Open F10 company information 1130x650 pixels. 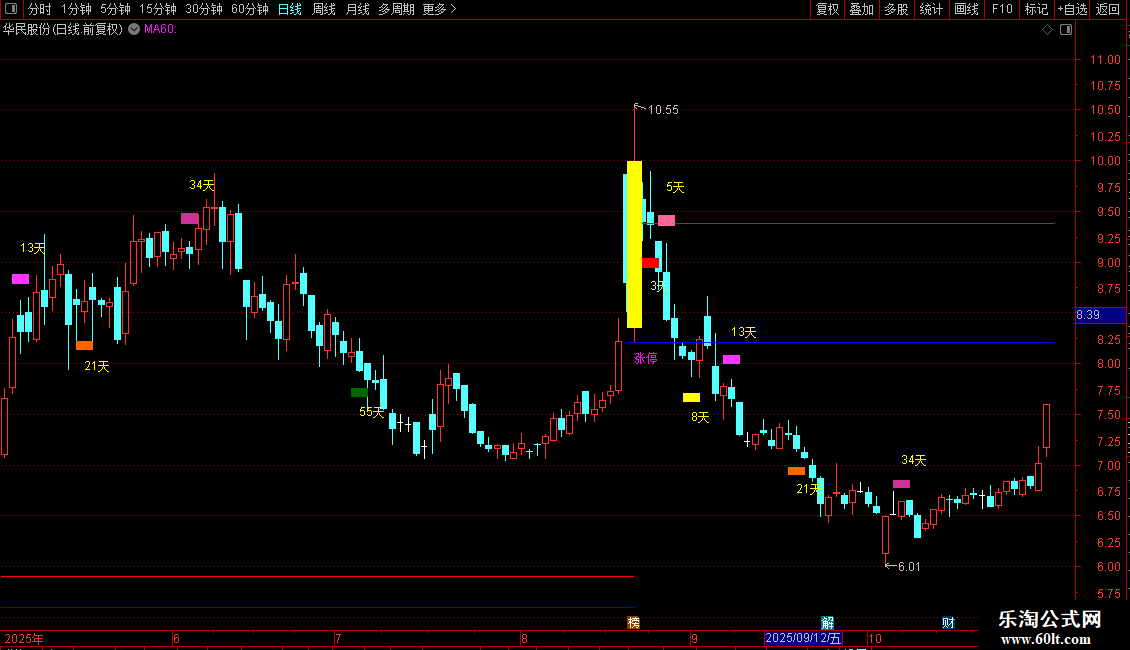(1002, 9)
